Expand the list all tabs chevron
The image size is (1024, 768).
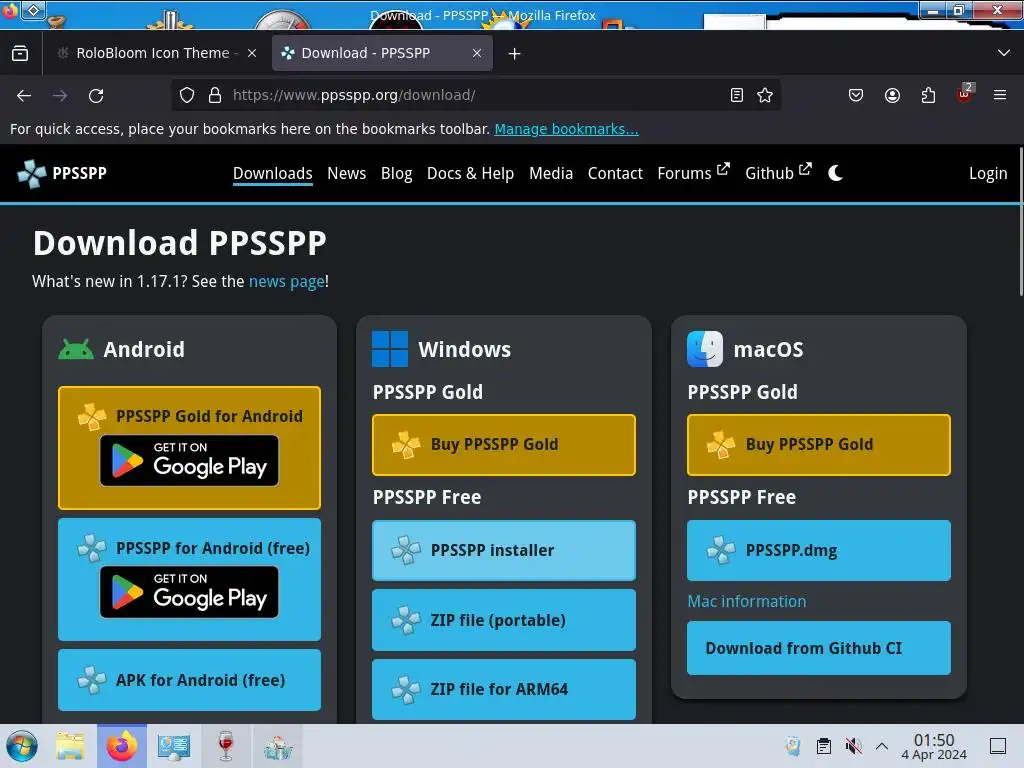pyautogui.click(x=1004, y=53)
